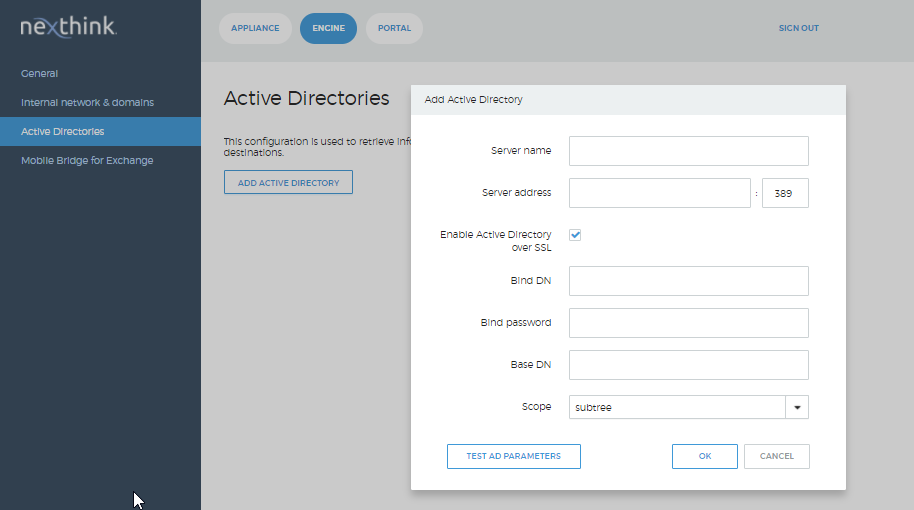Click the port number field showing 389
Image resolution: width=914 pixels, height=510 pixels.
(x=785, y=193)
